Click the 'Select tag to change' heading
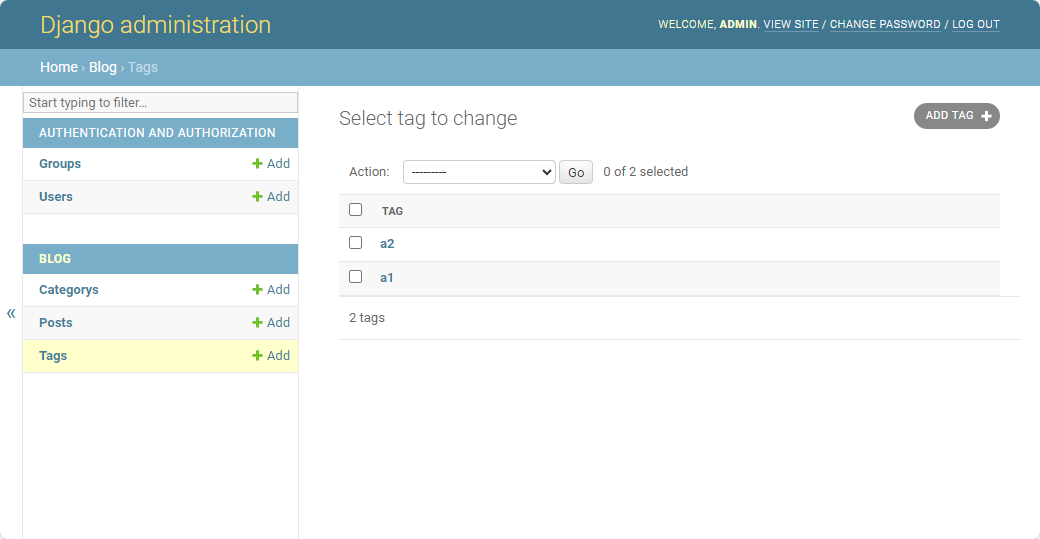Screen dimensions: 1040x539 point(428,118)
